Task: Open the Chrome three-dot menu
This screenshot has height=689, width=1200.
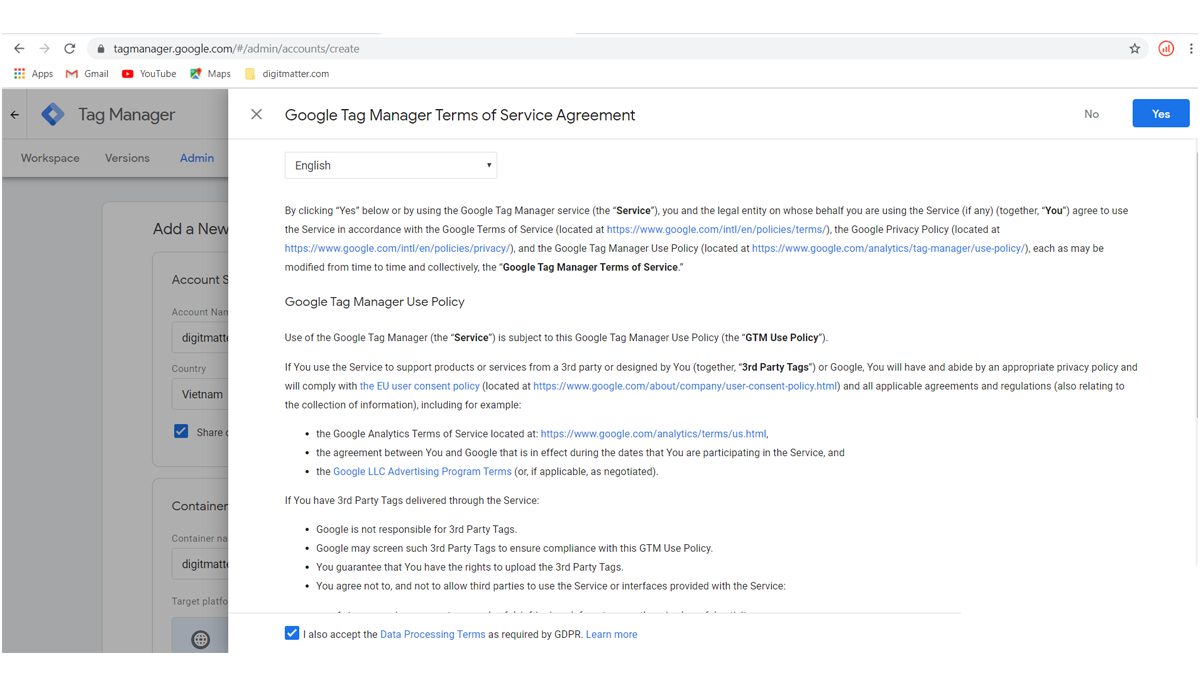Action: coord(1191,48)
